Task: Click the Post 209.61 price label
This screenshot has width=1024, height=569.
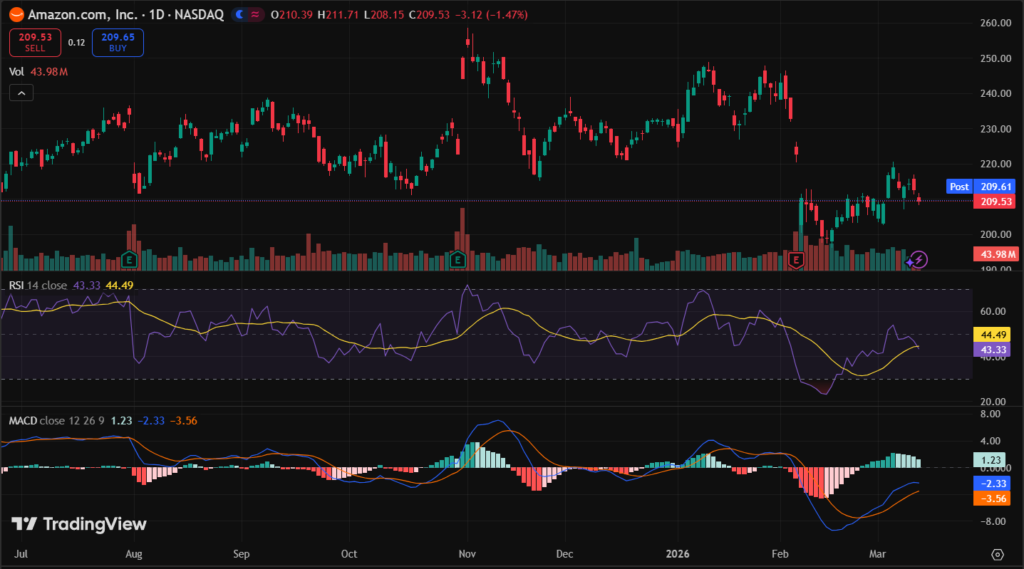Action: 979,186
